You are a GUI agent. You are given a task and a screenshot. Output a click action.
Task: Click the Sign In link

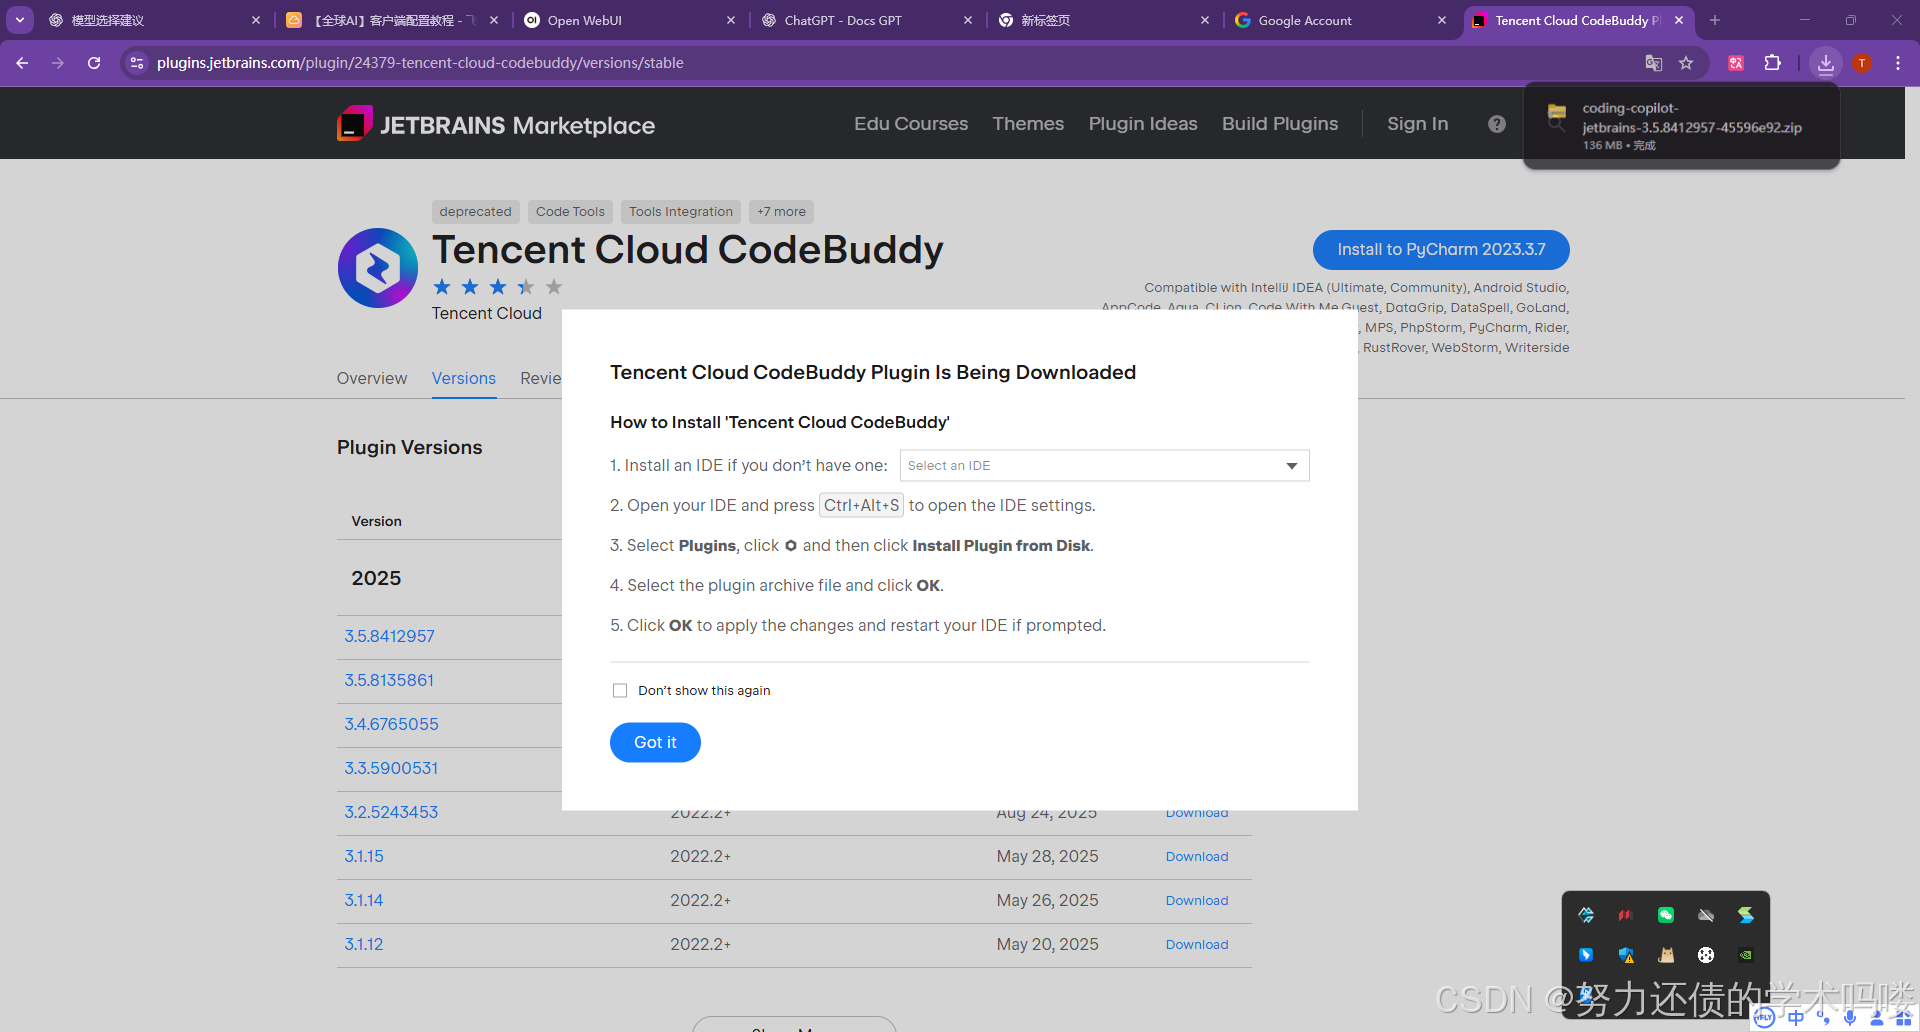(x=1417, y=124)
